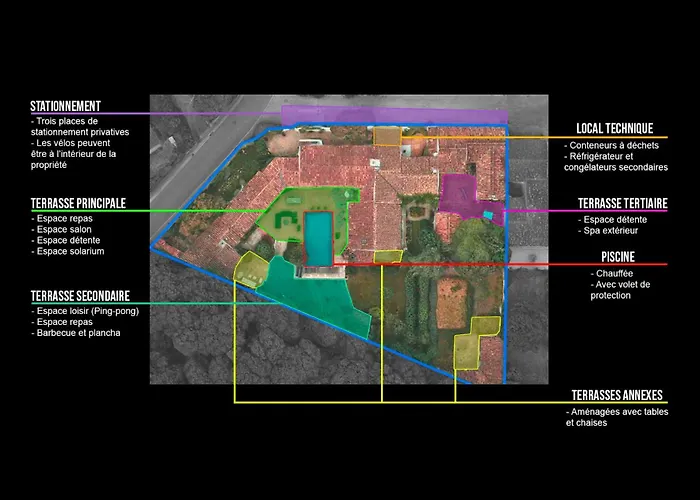Click the STATIONNEMENT heading
Screen dimensions: 700x500
click(x=65, y=106)
